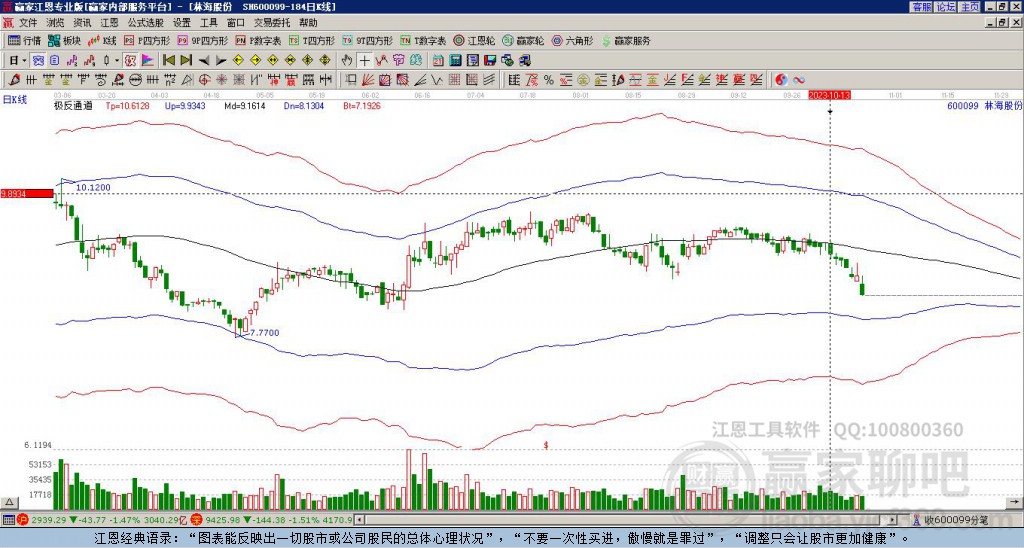Click the blue infinity wave icon
The width and height of the screenshot is (1024, 548).
tap(799, 80)
